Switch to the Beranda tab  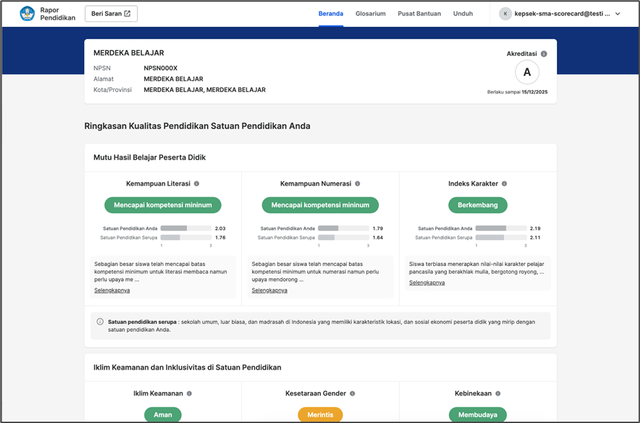click(x=331, y=14)
